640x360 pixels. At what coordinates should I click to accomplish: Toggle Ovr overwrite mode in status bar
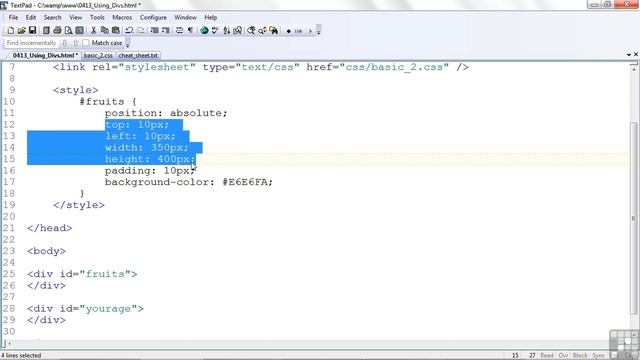pos(563,356)
